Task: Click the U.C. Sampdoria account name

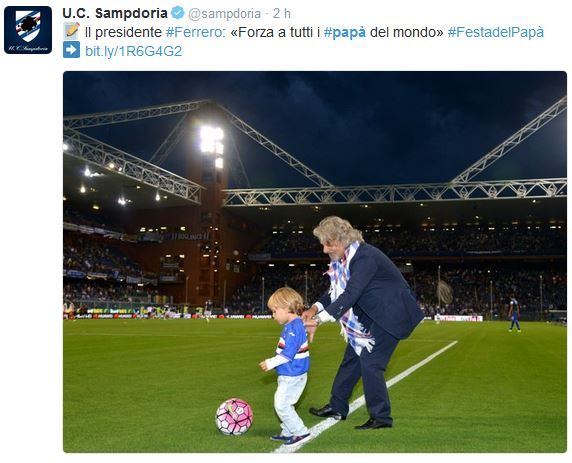Action: coord(115,13)
